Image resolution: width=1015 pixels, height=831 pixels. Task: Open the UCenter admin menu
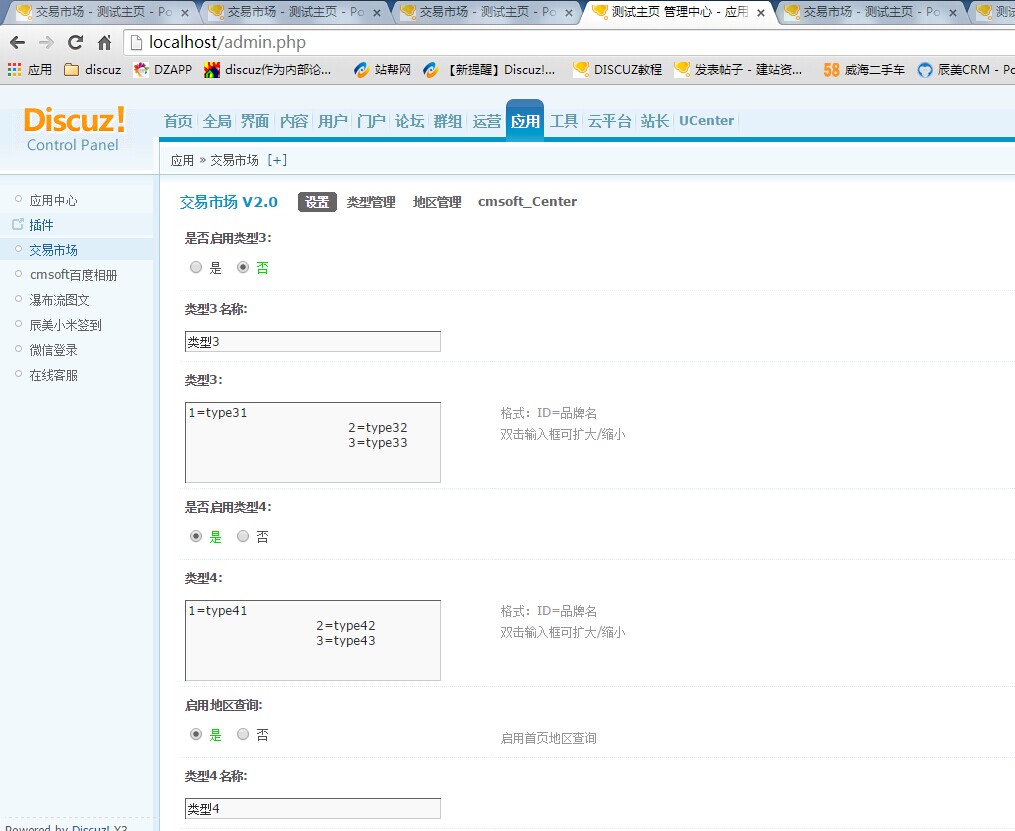click(x=706, y=121)
